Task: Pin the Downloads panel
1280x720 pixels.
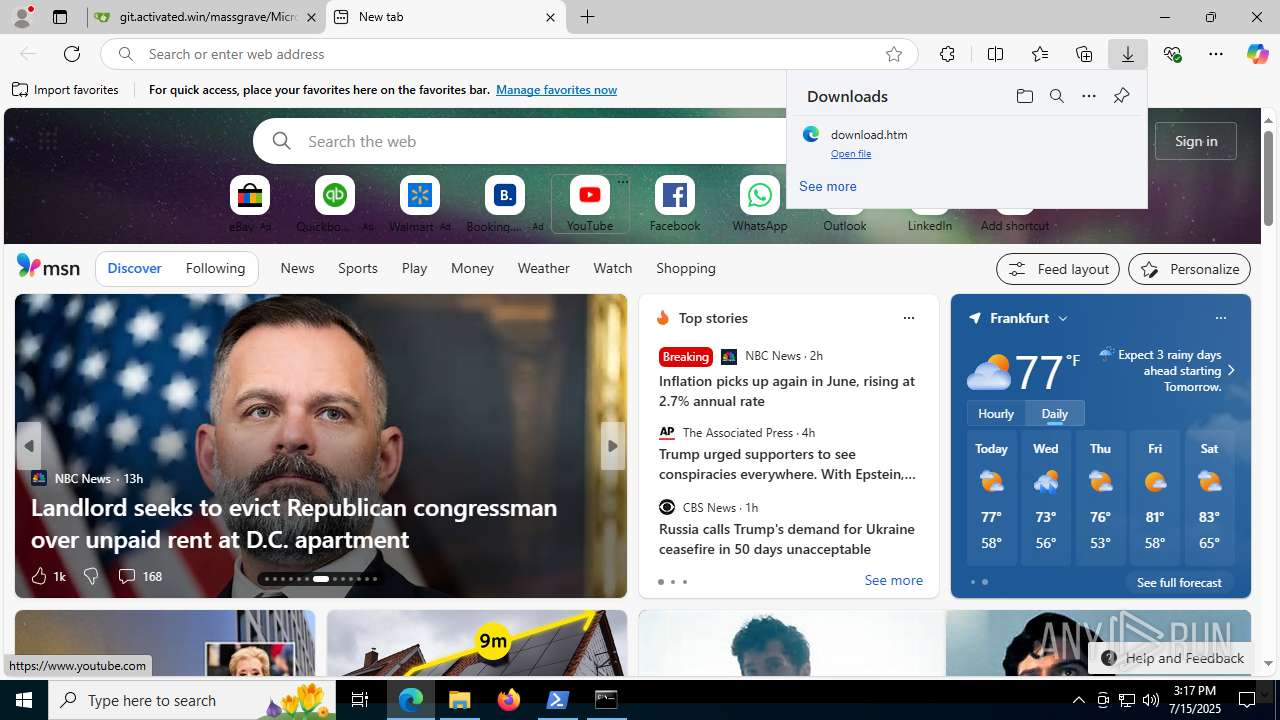Action: coord(1121,96)
